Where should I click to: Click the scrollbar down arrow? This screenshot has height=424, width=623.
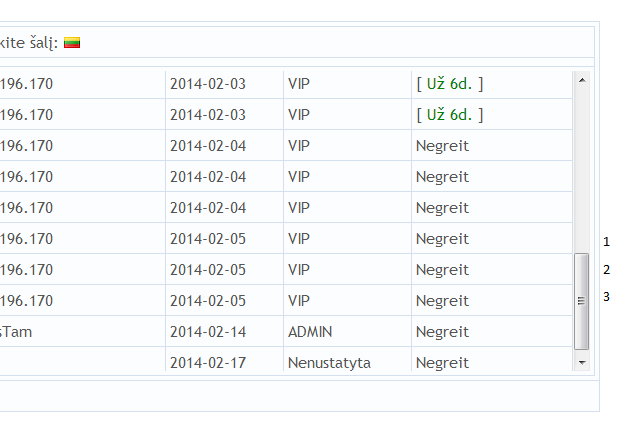(582, 362)
